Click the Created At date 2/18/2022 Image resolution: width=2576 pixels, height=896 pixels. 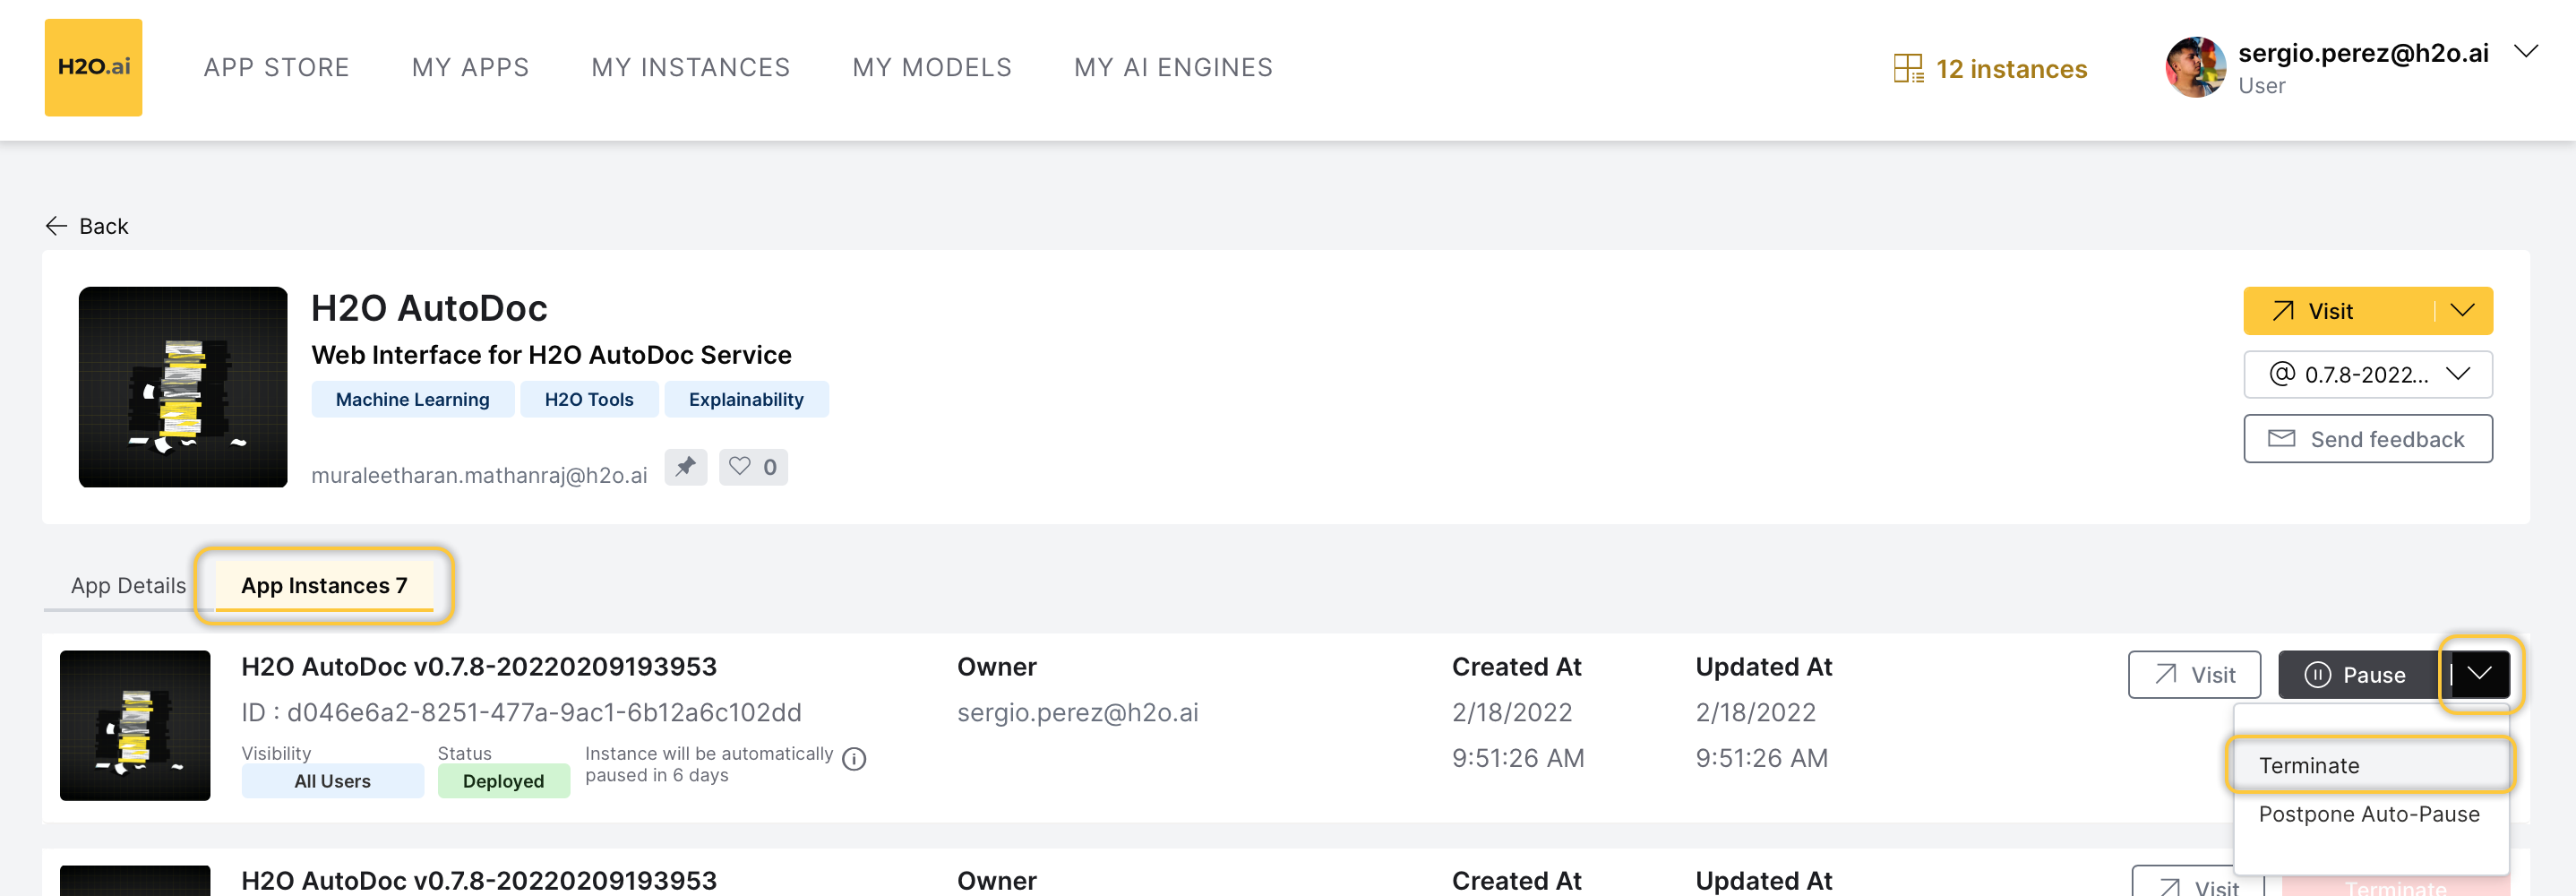(x=1512, y=712)
